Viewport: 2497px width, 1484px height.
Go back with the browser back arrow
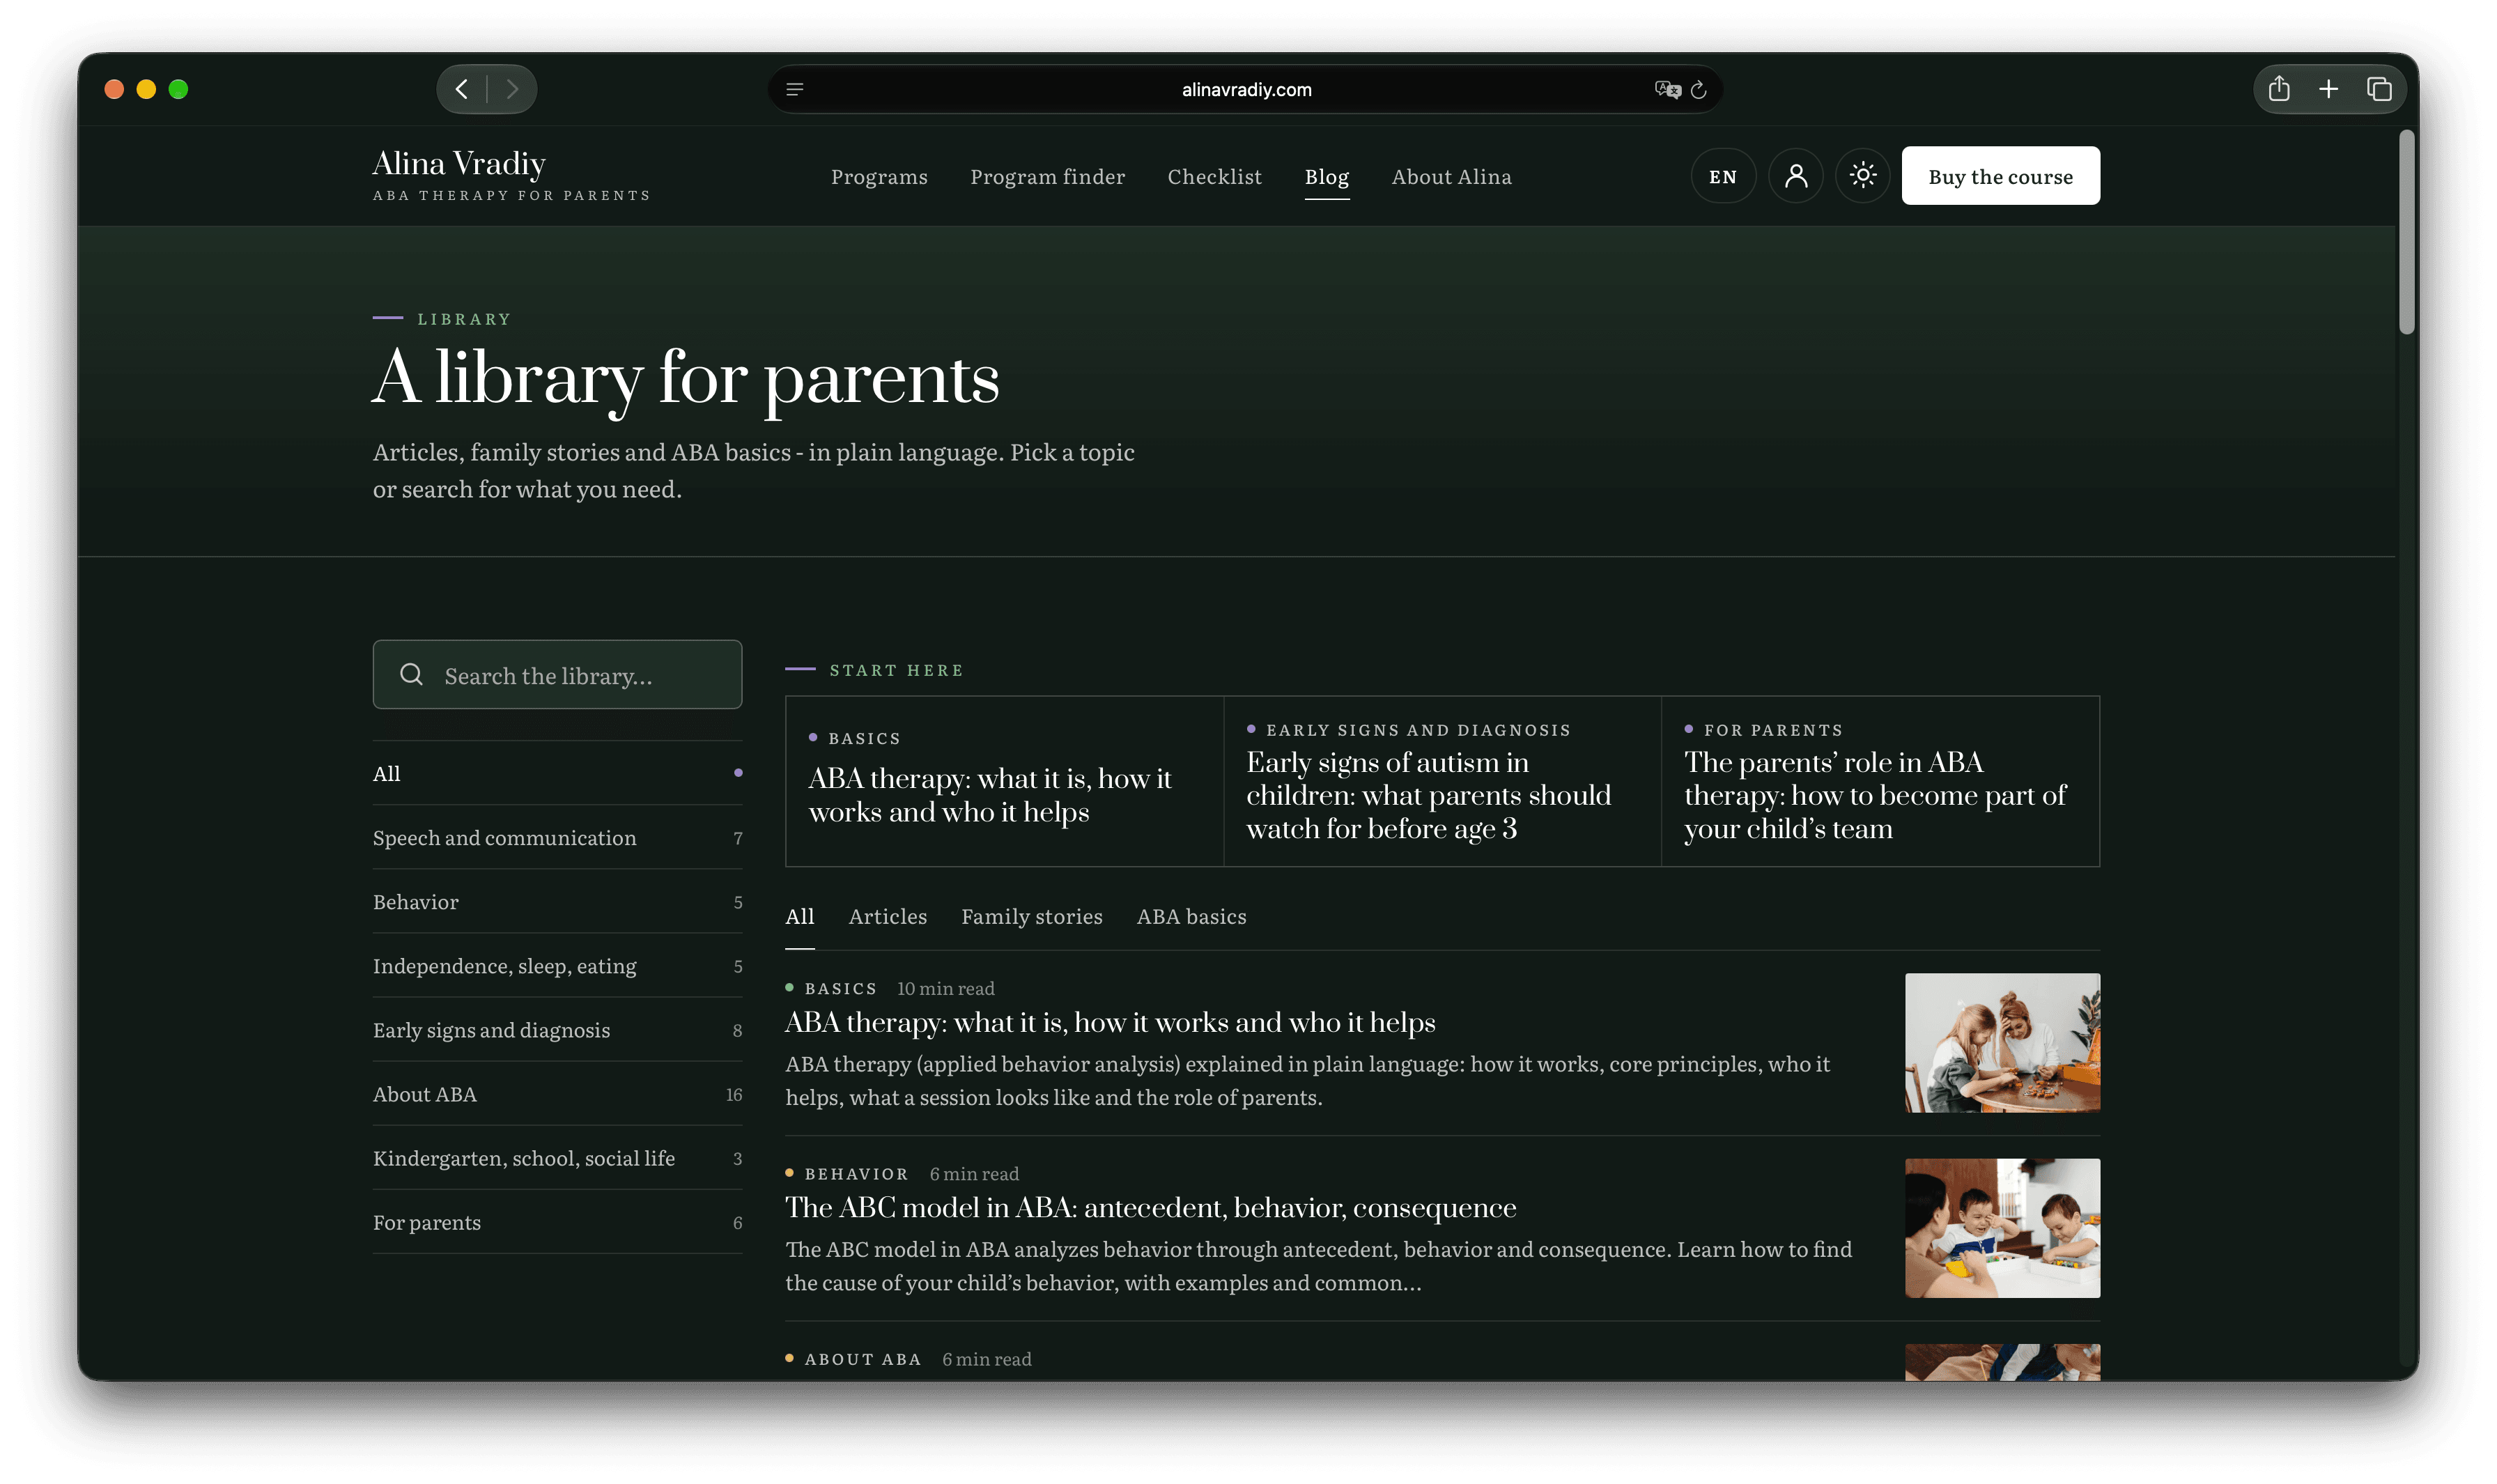pos(461,89)
